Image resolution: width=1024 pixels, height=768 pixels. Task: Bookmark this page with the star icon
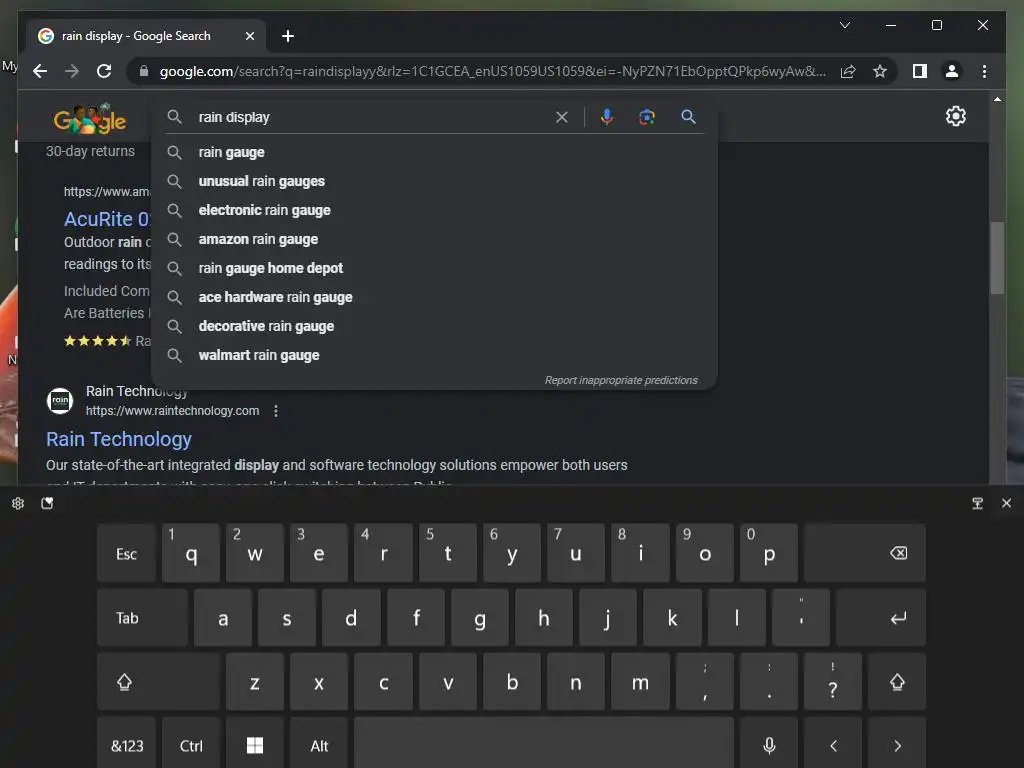click(880, 71)
